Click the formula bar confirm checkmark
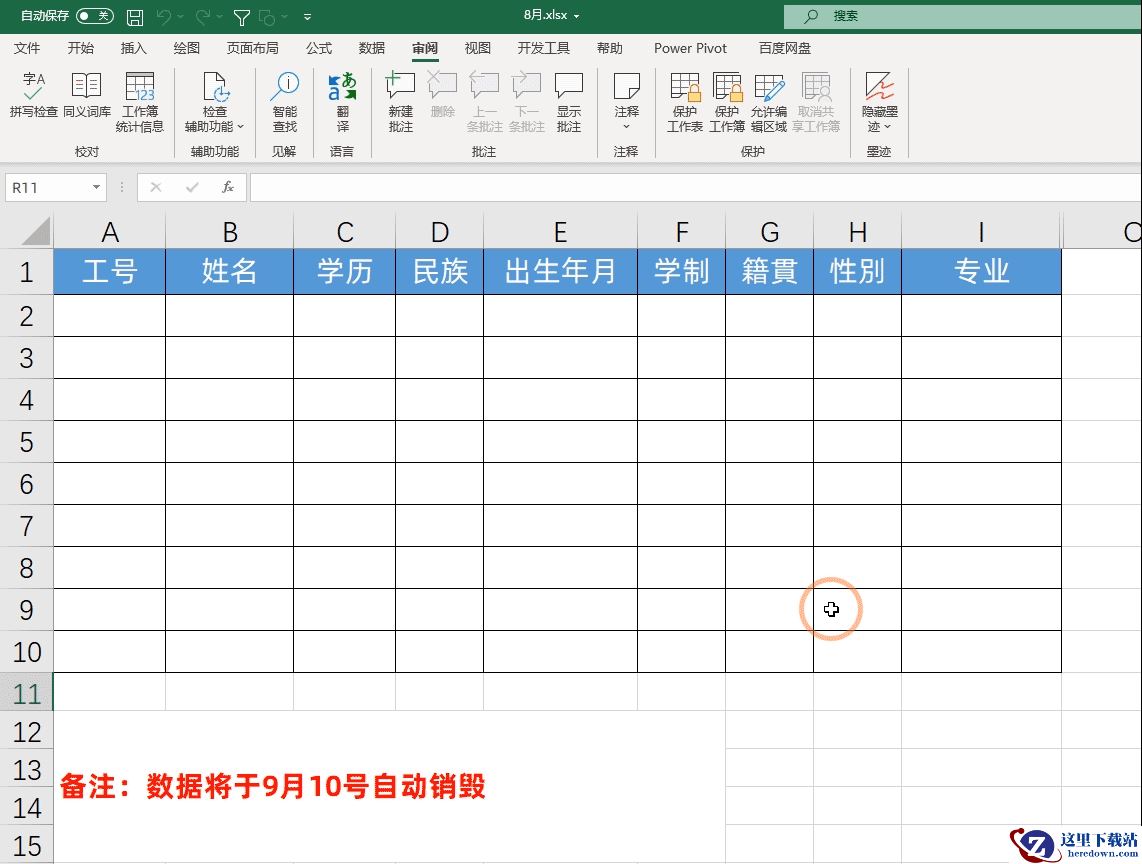 [192, 188]
